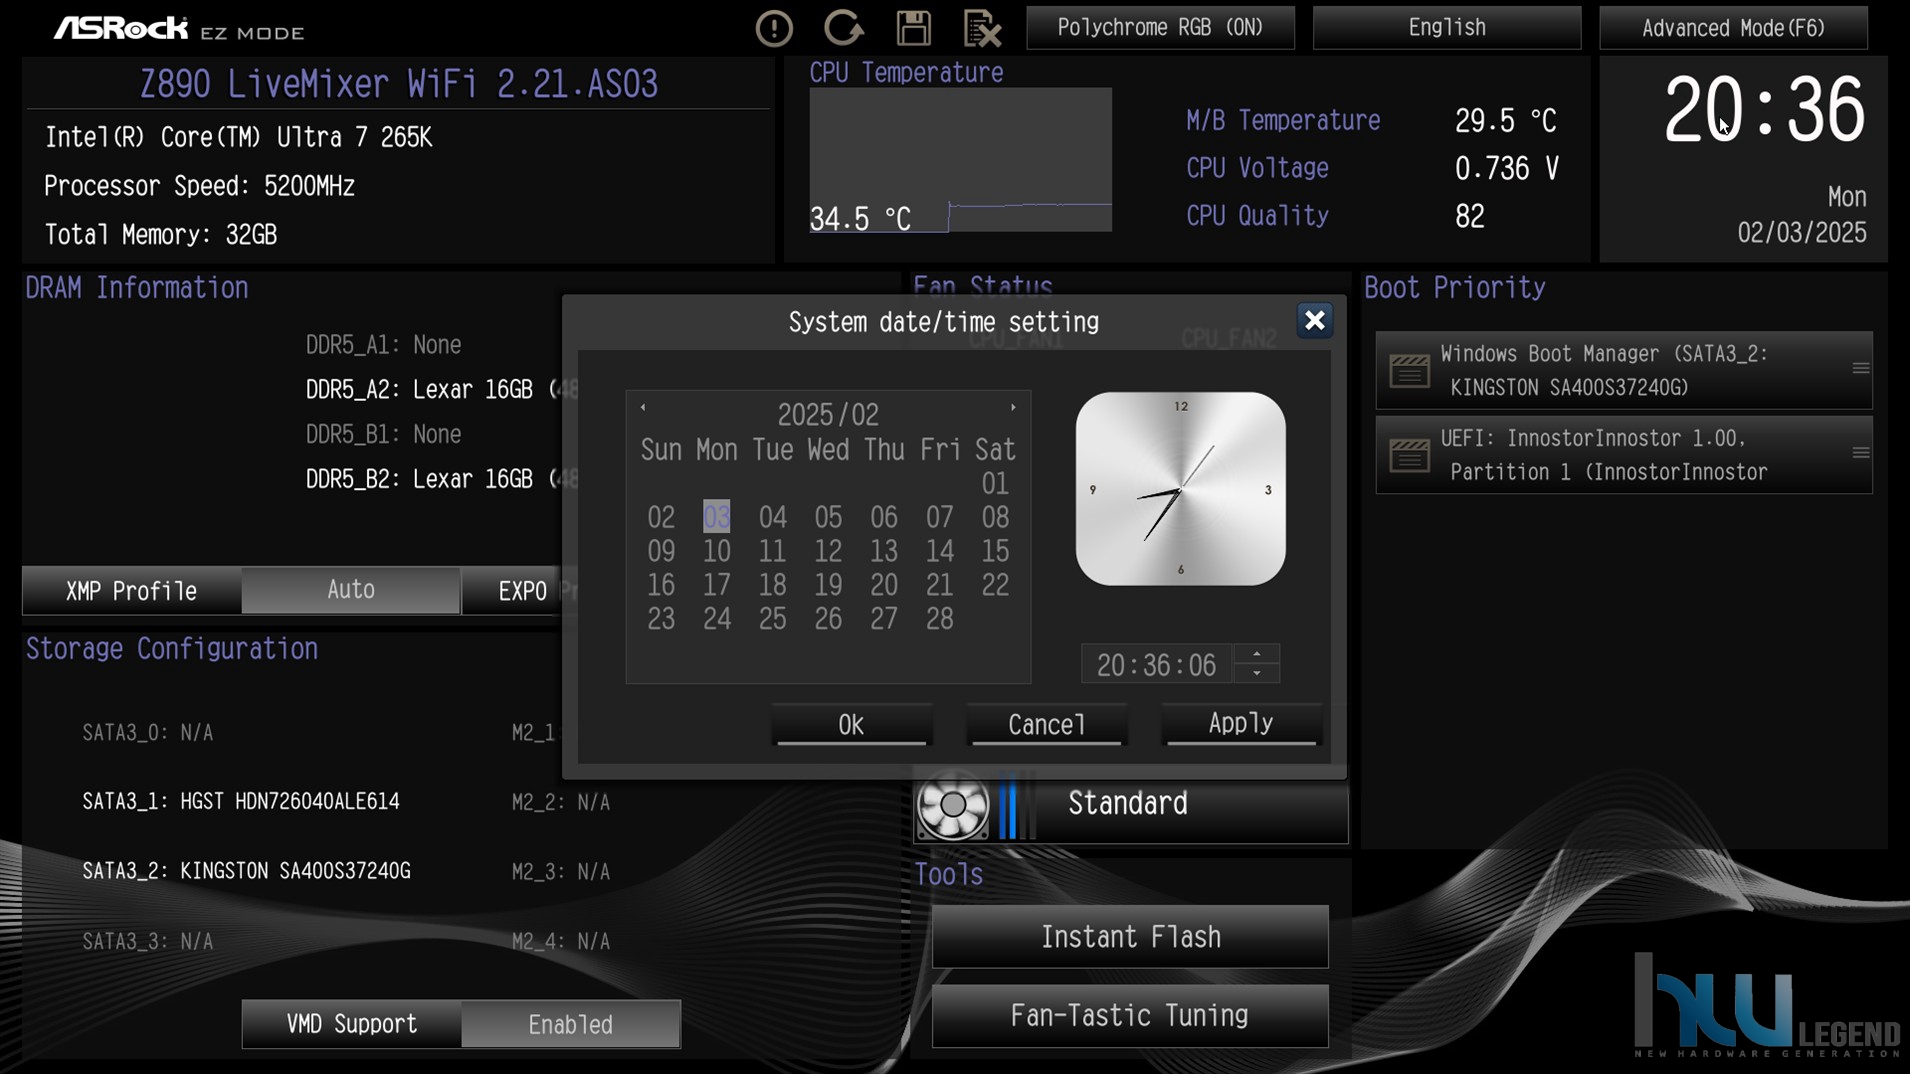1910x1074 pixels.
Task: Close the System date/time setting dialog
Action: point(1314,320)
